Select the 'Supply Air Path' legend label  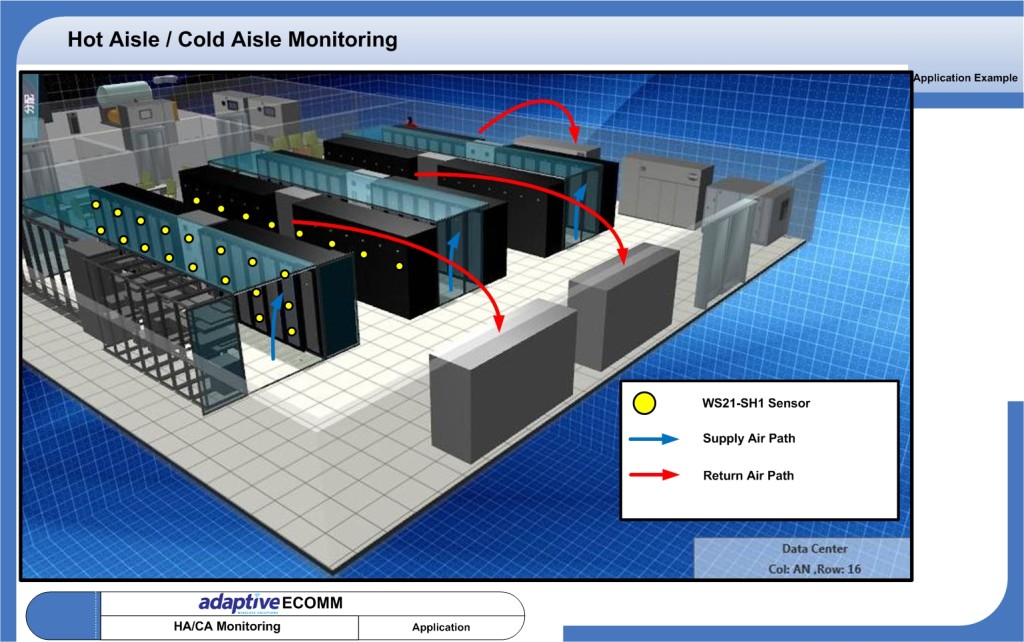point(748,438)
